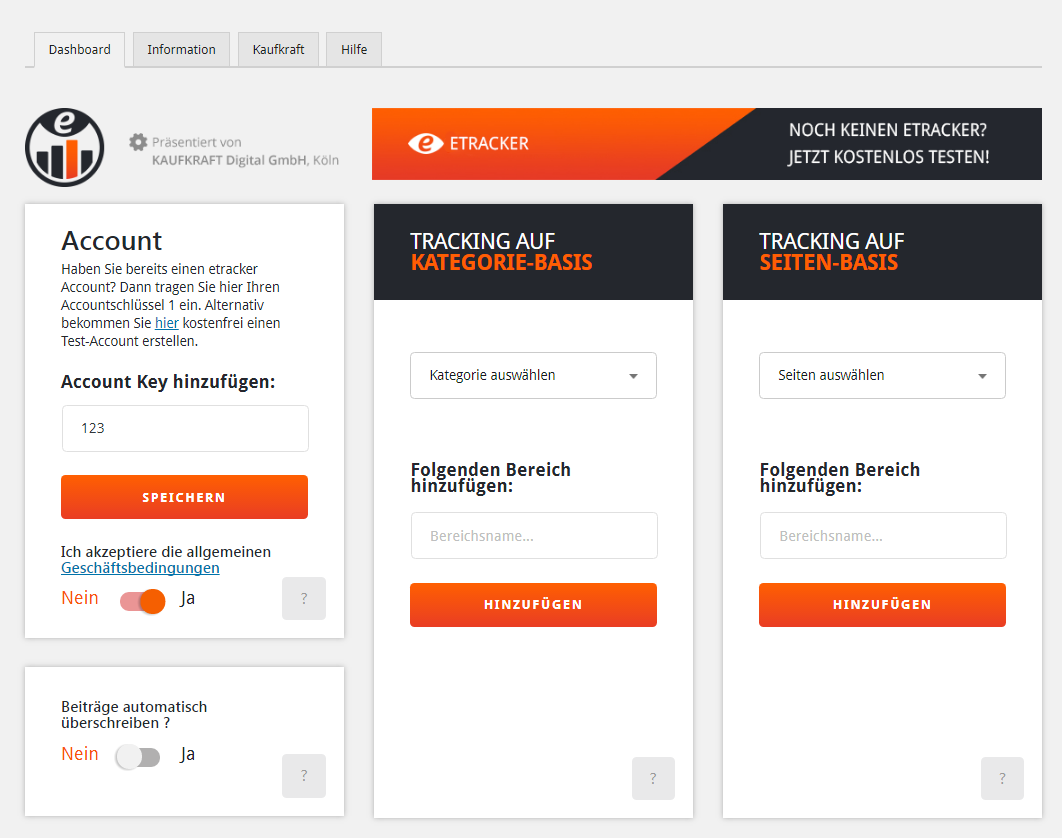Click the etracker bar-chart logo
This screenshot has width=1062, height=838.
point(65,147)
